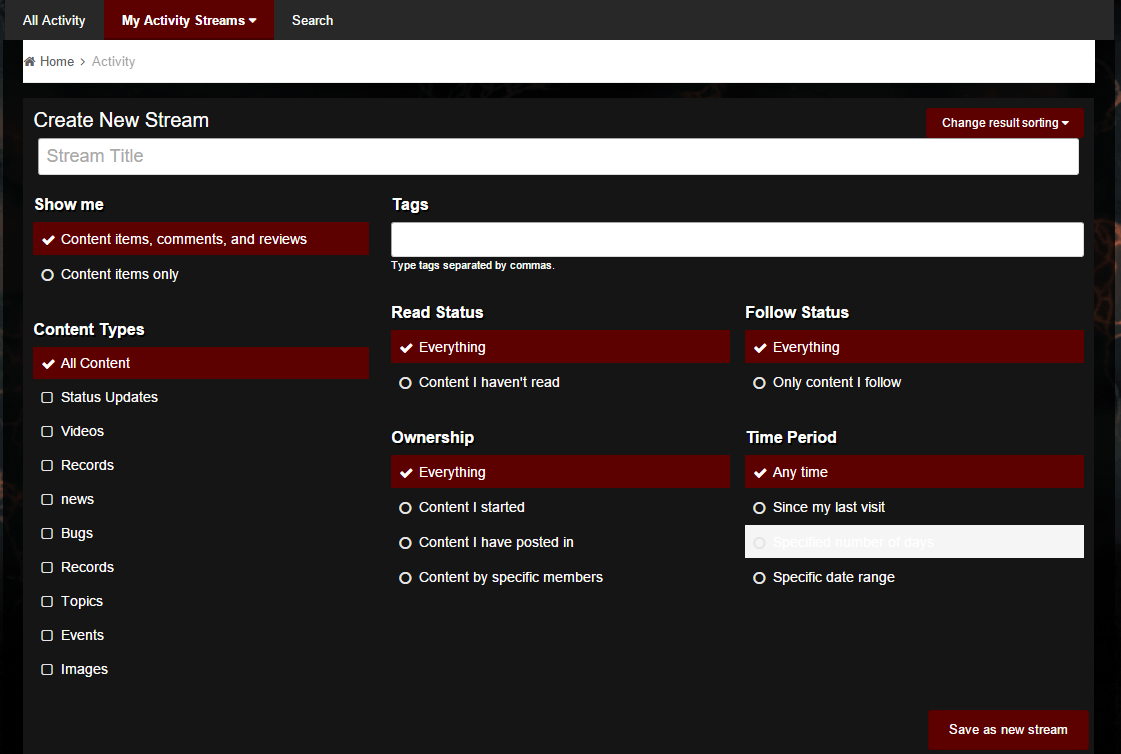This screenshot has height=754, width=1121.
Task: Select Content I started option
Action: [x=560, y=507]
